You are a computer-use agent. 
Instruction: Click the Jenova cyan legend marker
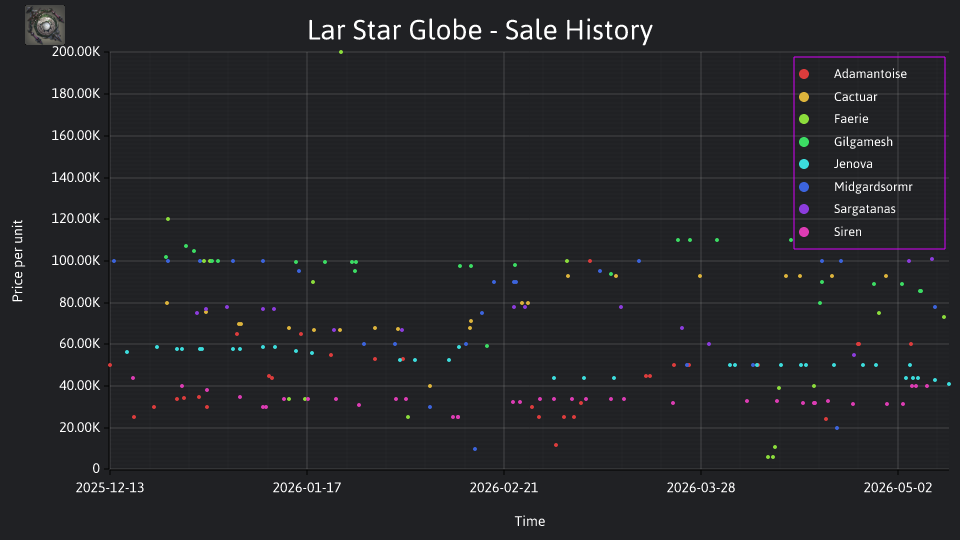tap(804, 164)
